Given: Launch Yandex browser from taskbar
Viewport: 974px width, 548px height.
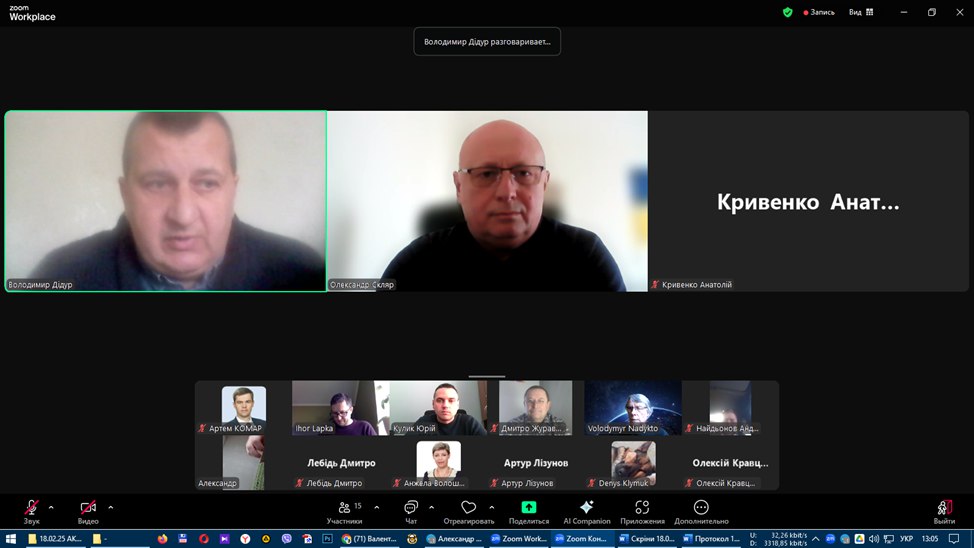Looking at the screenshot, I should tap(245, 539).
